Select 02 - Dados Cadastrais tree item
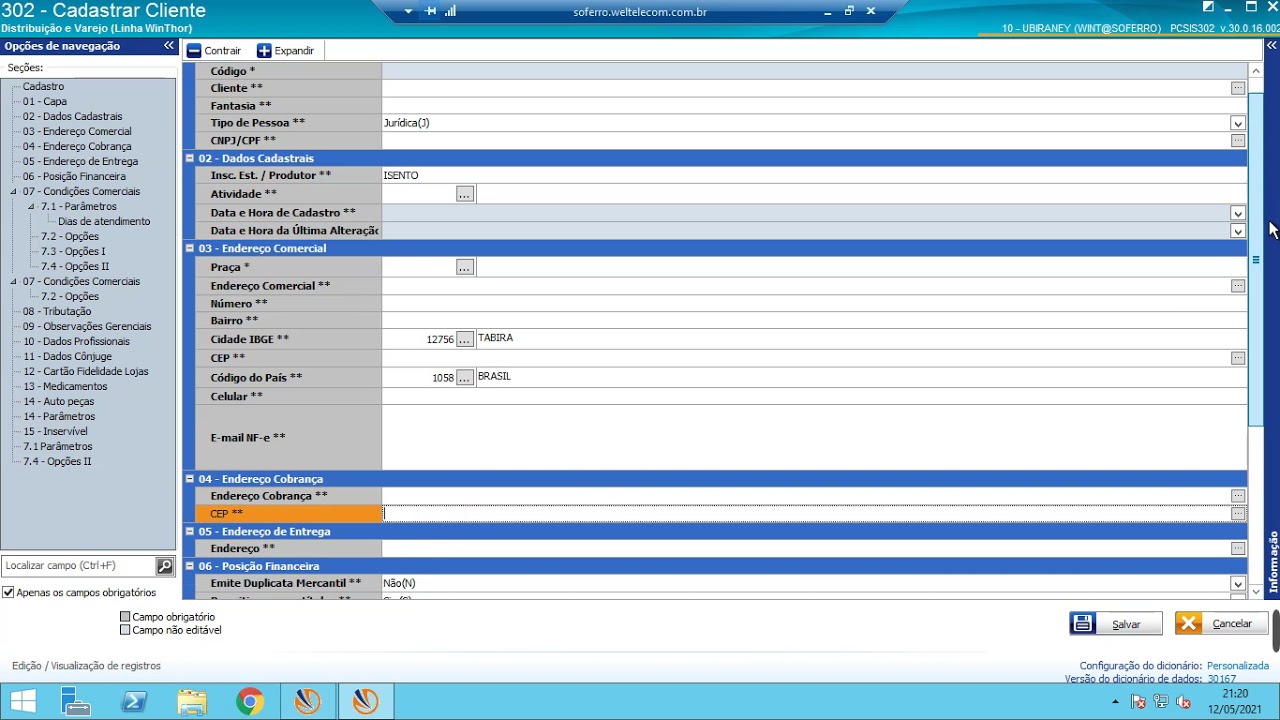 (73, 117)
